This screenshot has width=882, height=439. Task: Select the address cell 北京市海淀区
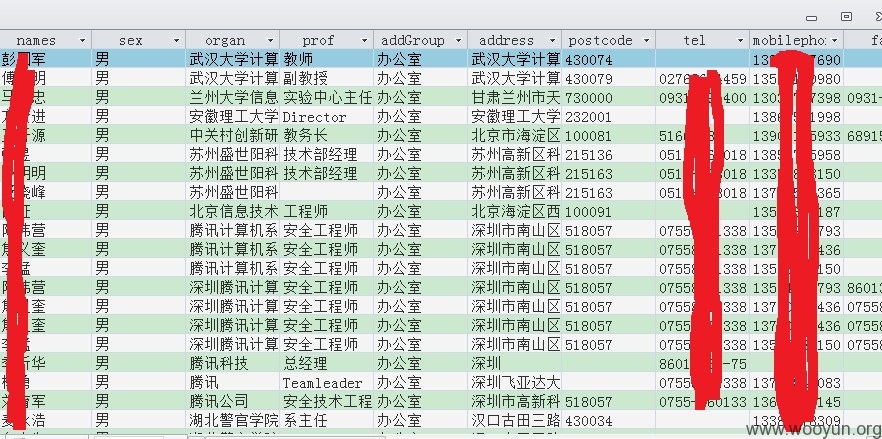[514, 135]
